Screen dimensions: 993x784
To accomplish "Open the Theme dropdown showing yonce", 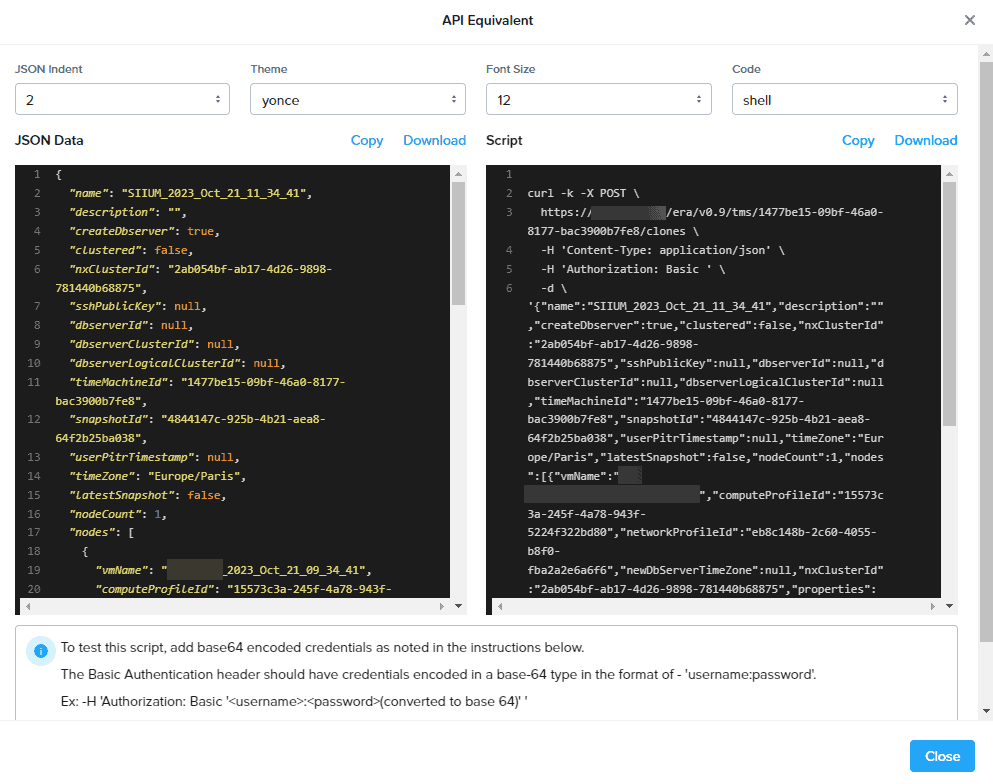I will (x=357, y=100).
